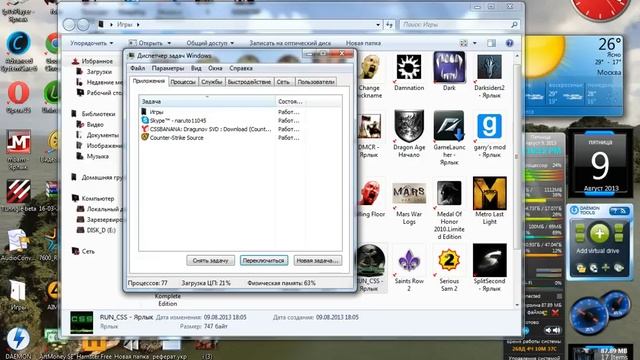The height and width of the screenshot is (360, 640).
Task: Open the Serious Sam 2 shortcut
Action: tap(449, 260)
